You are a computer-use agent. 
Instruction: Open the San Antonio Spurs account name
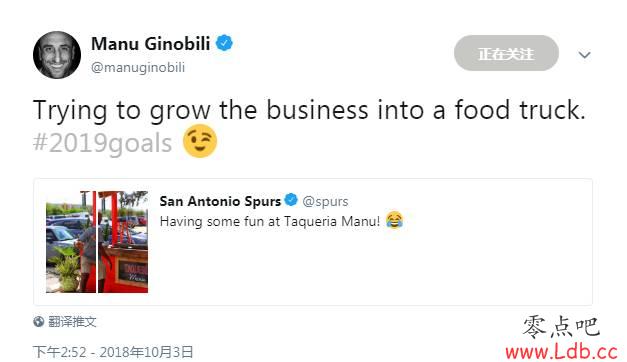[x=220, y=201]
